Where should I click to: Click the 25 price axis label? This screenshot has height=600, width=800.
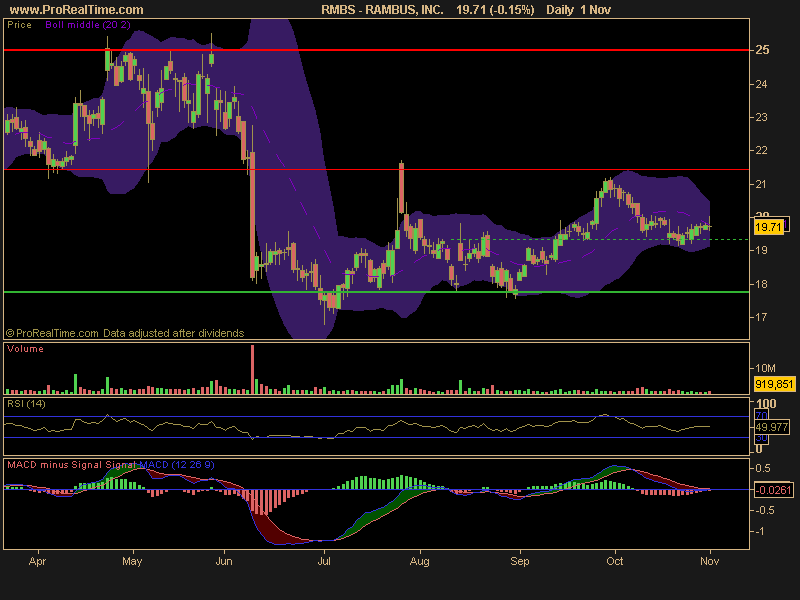(762, 50)
